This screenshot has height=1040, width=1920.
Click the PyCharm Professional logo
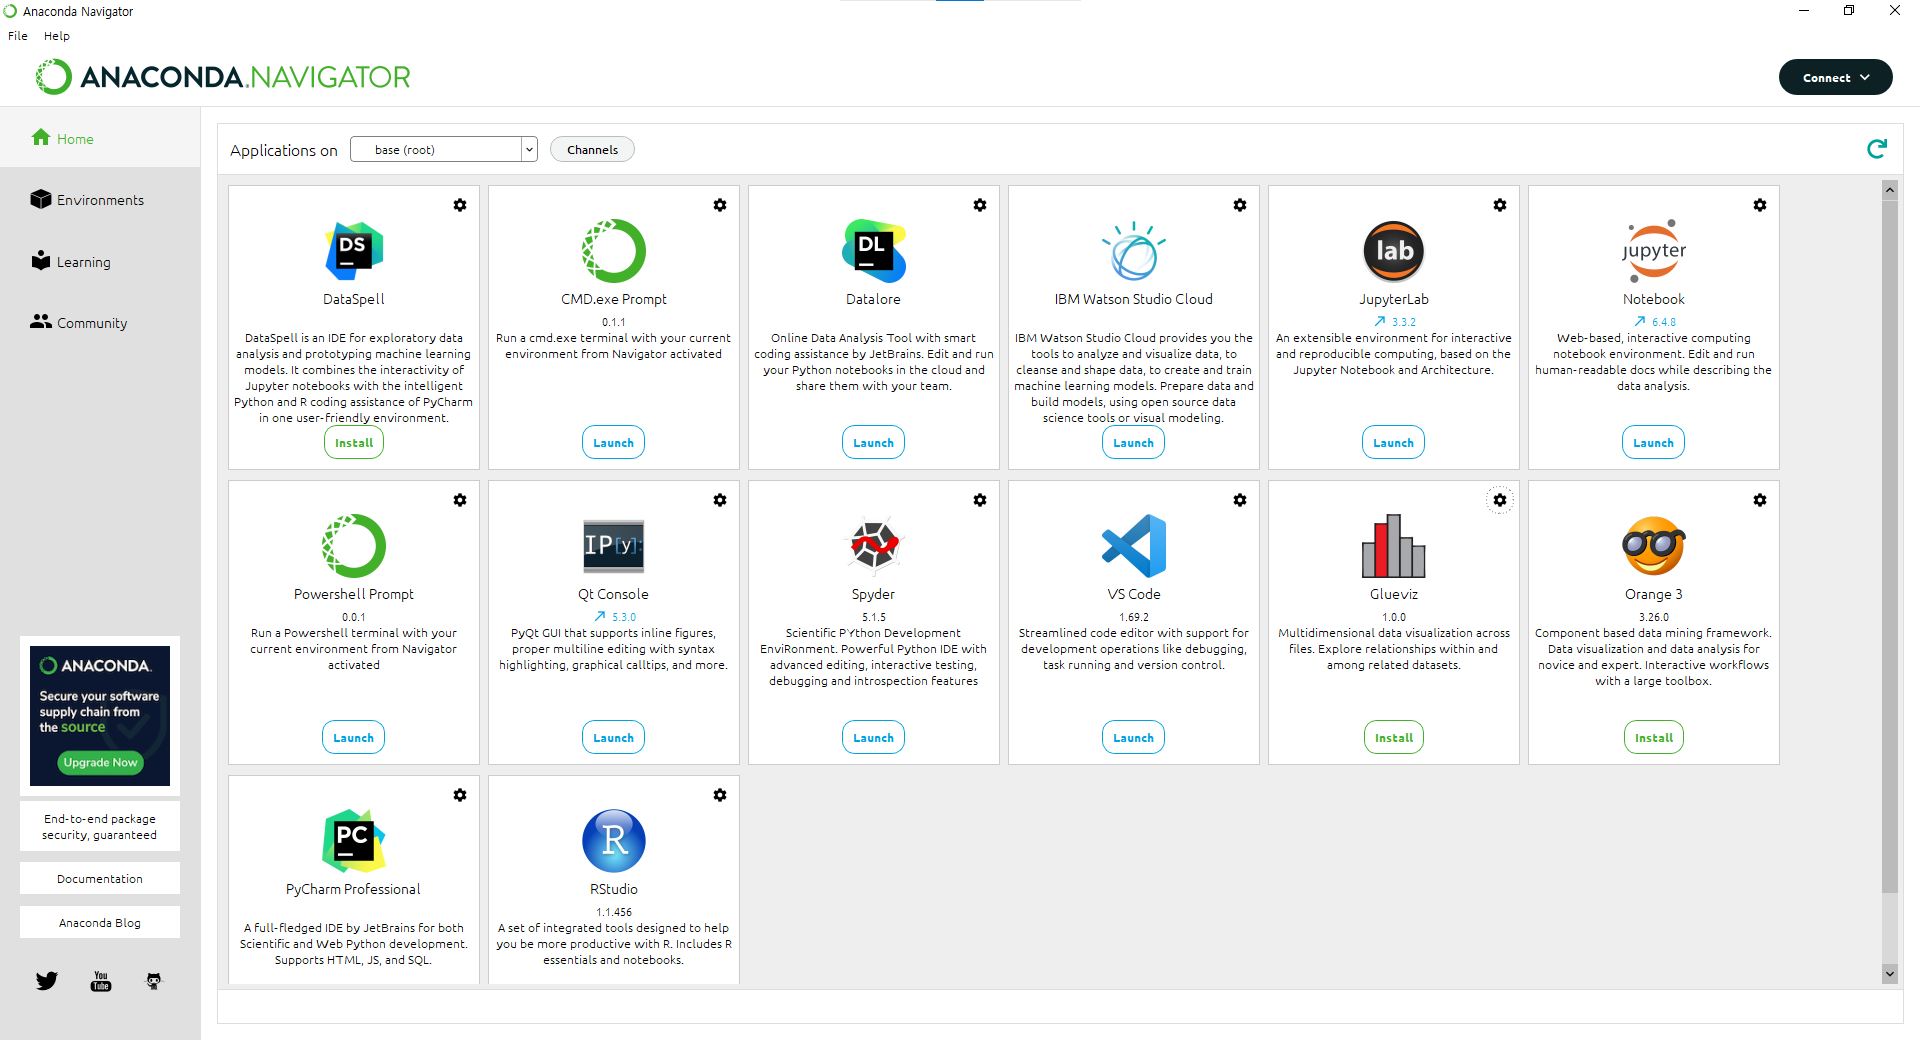[354, 841]
